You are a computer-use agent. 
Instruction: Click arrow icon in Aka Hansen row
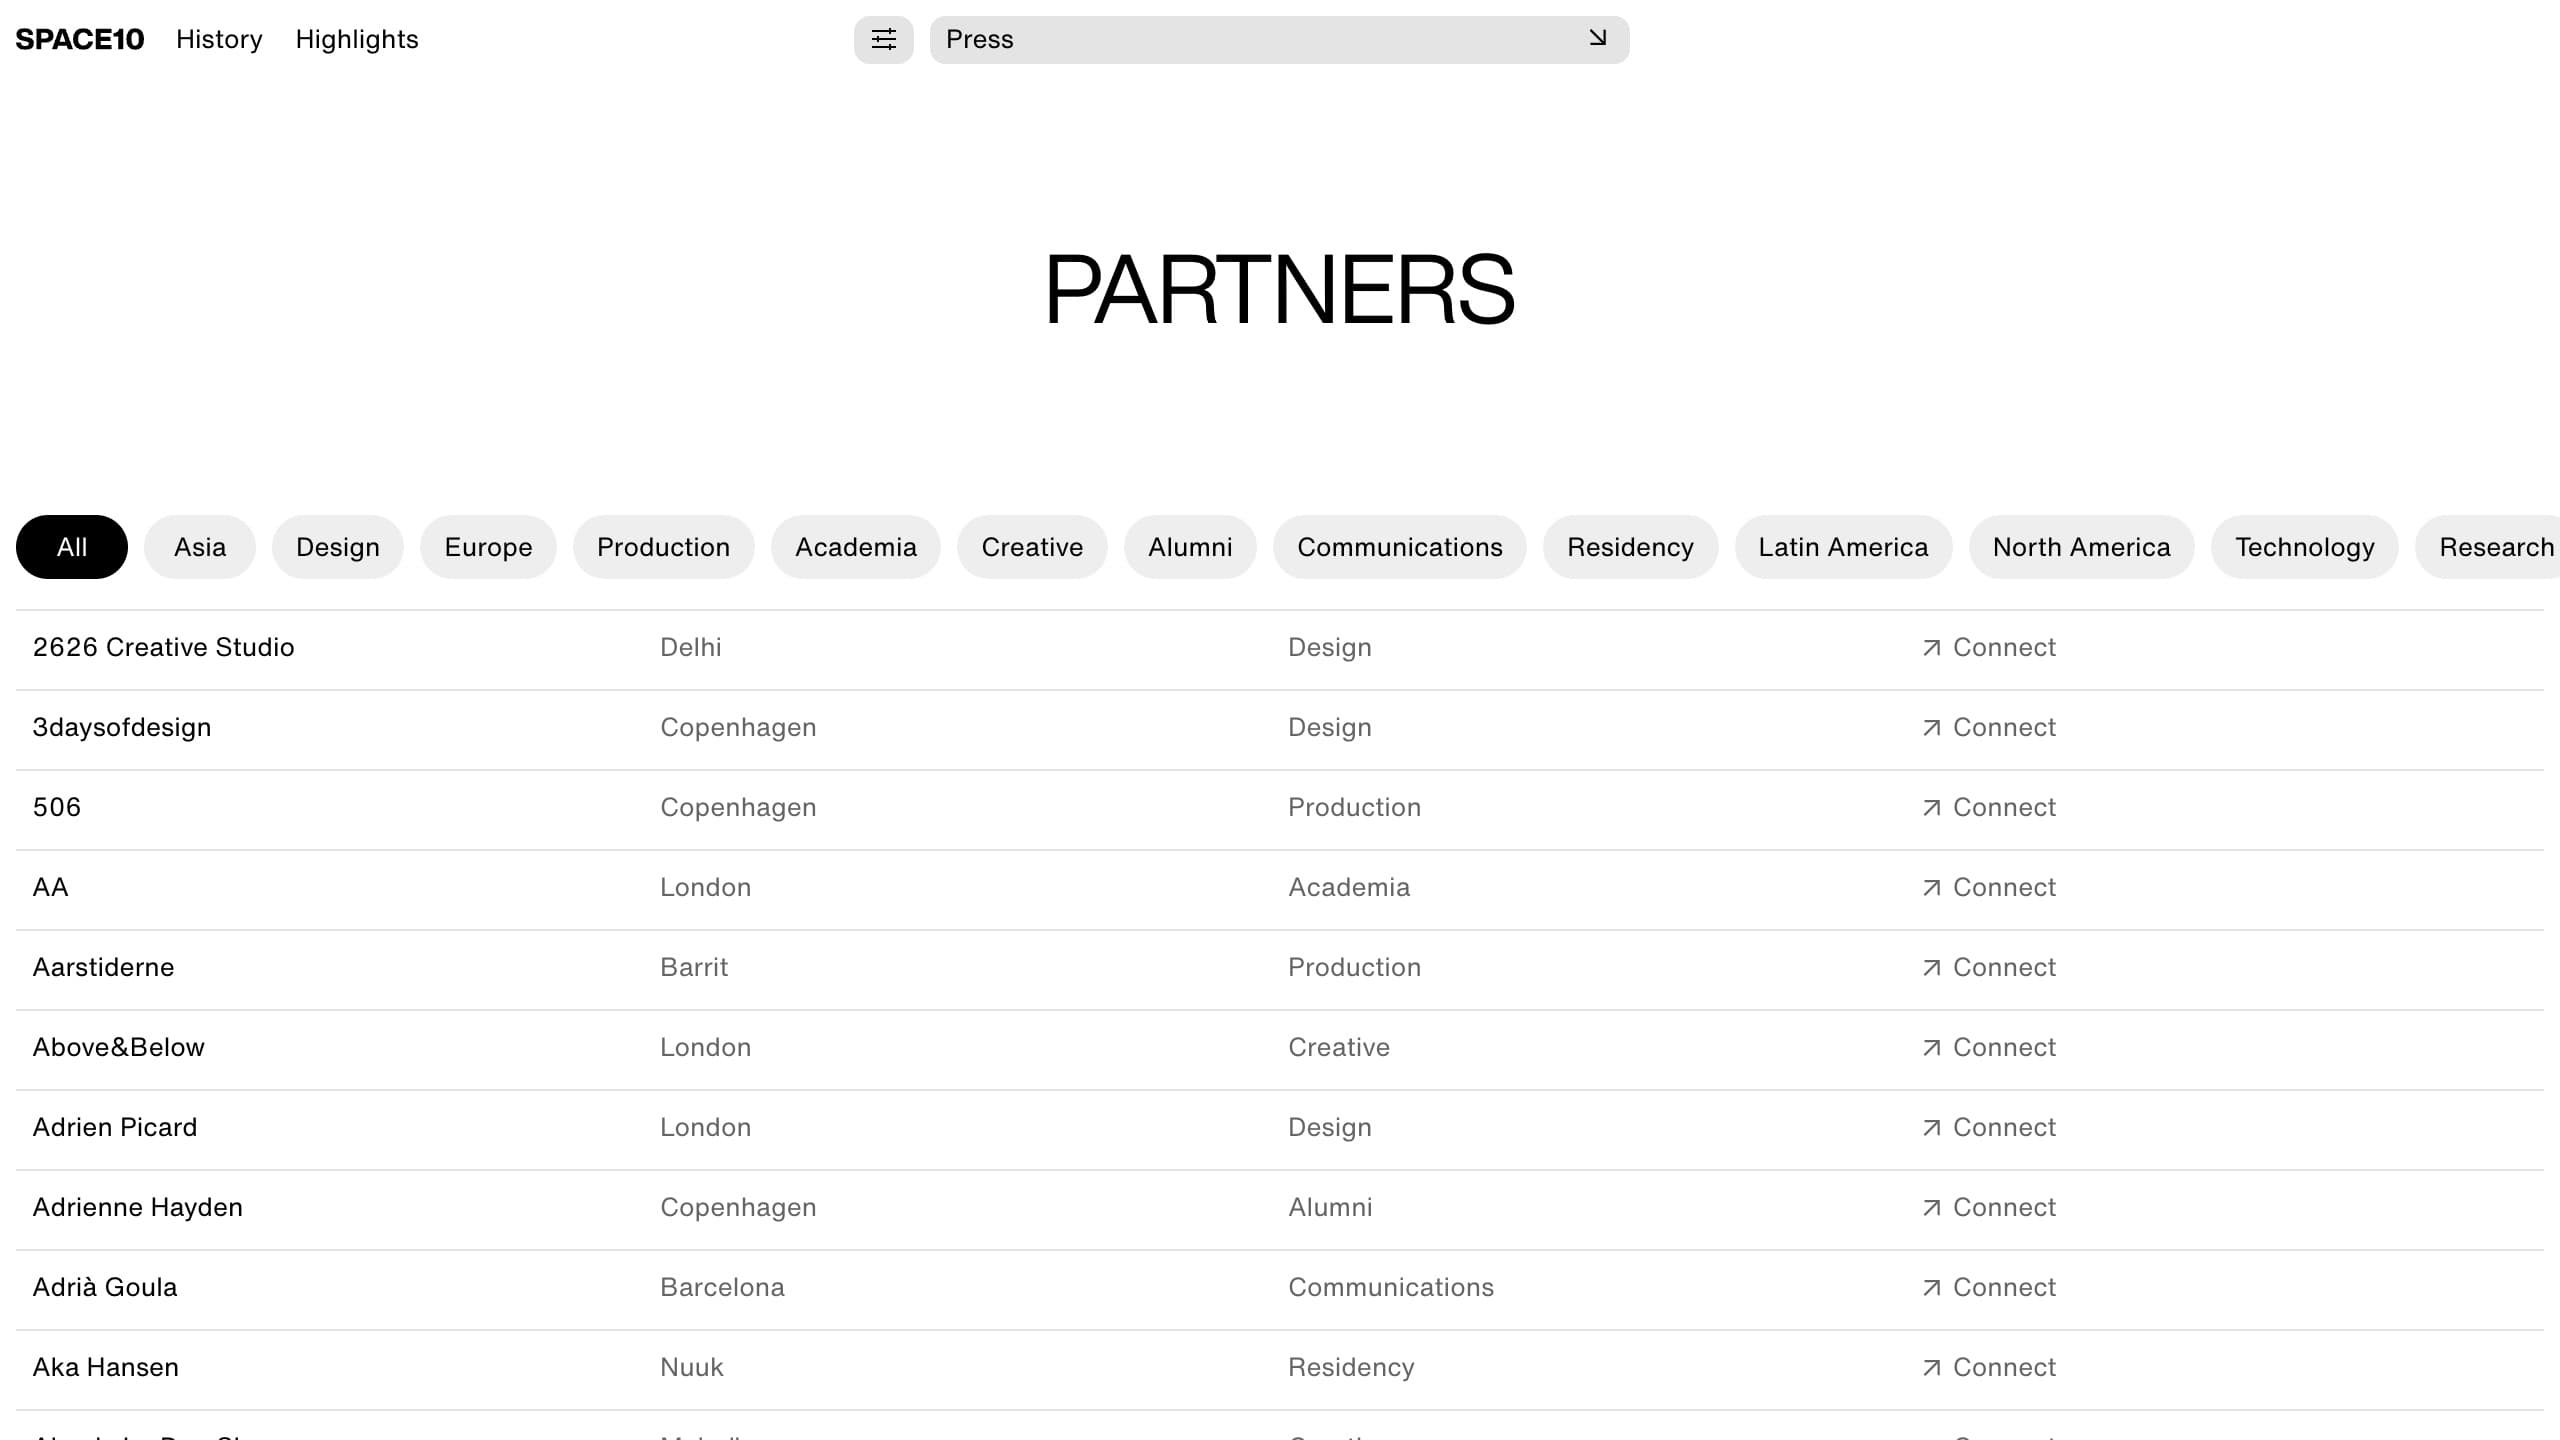point(1931,1368)
